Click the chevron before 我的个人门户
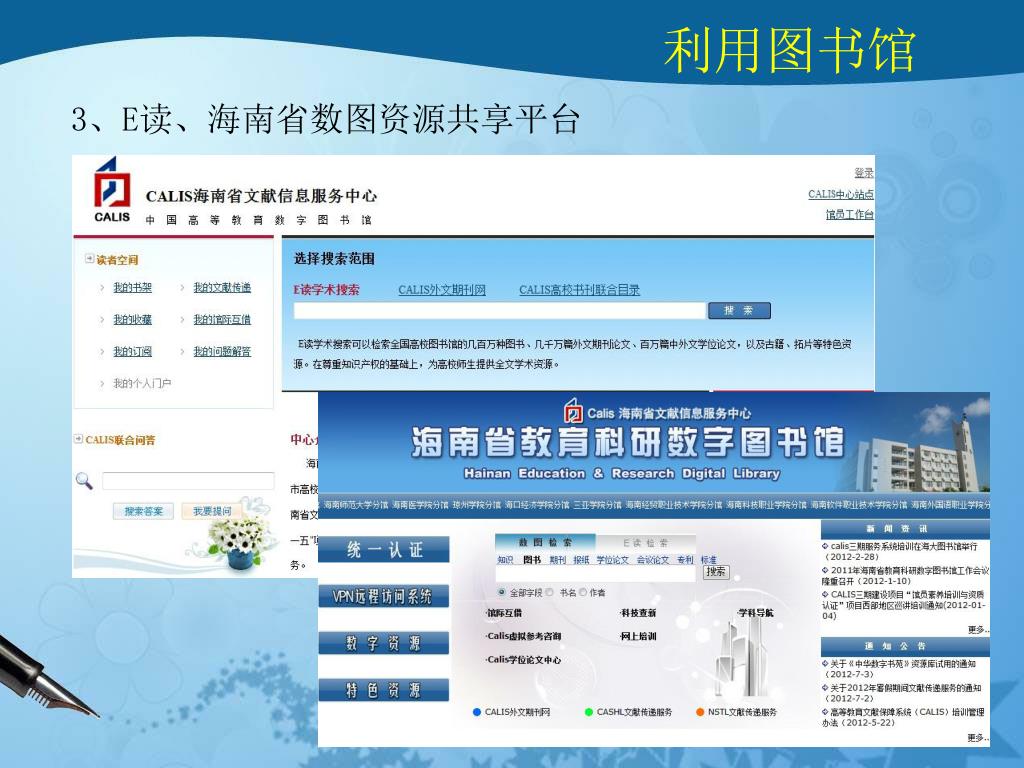Screen dimensions: 1024x768 pyautogui.click(x=102, y=383)
